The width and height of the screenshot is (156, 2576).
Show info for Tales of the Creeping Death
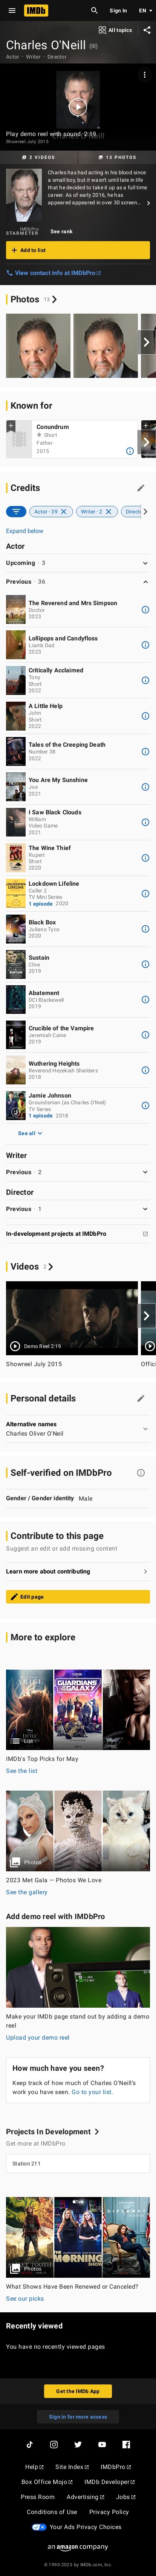(x=145, y=751)
